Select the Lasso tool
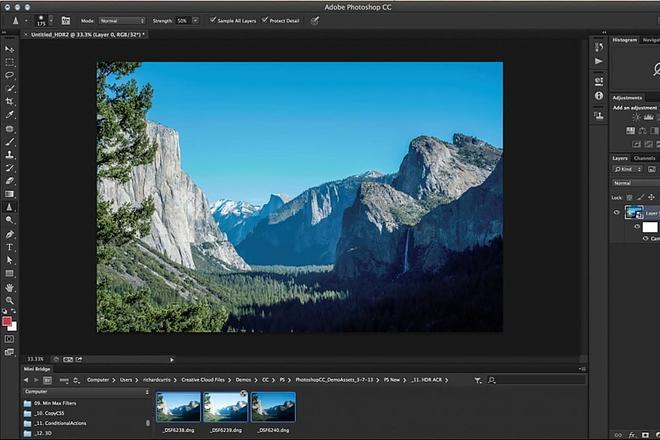 9,75
